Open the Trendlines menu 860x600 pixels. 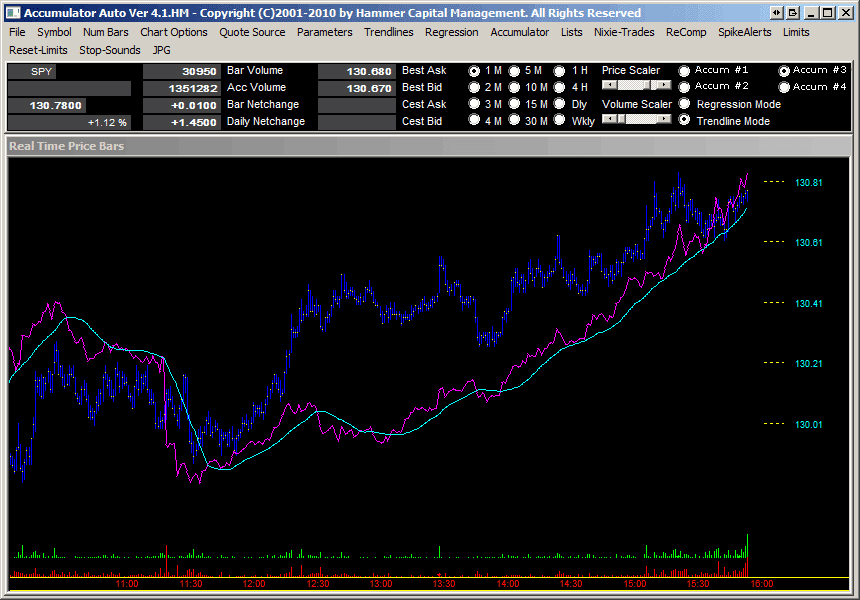click(389, 32)
